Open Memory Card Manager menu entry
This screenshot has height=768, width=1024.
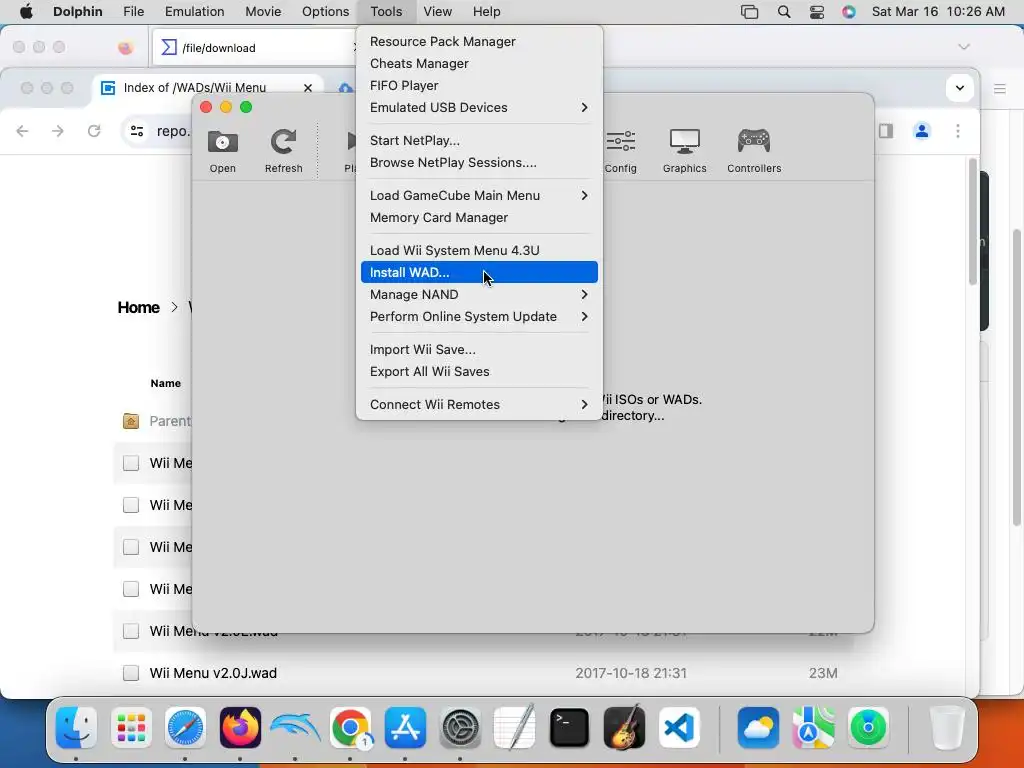coord(479,217)
